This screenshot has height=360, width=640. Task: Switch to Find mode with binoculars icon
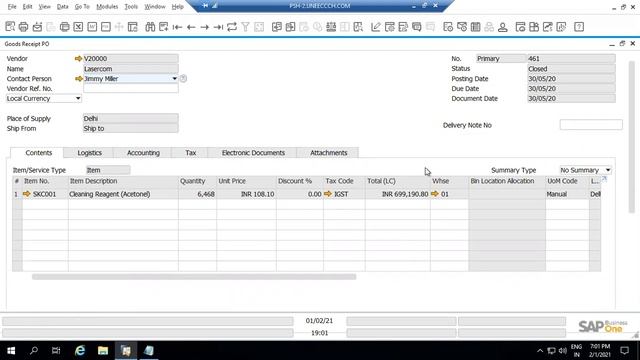pos(150,27)
